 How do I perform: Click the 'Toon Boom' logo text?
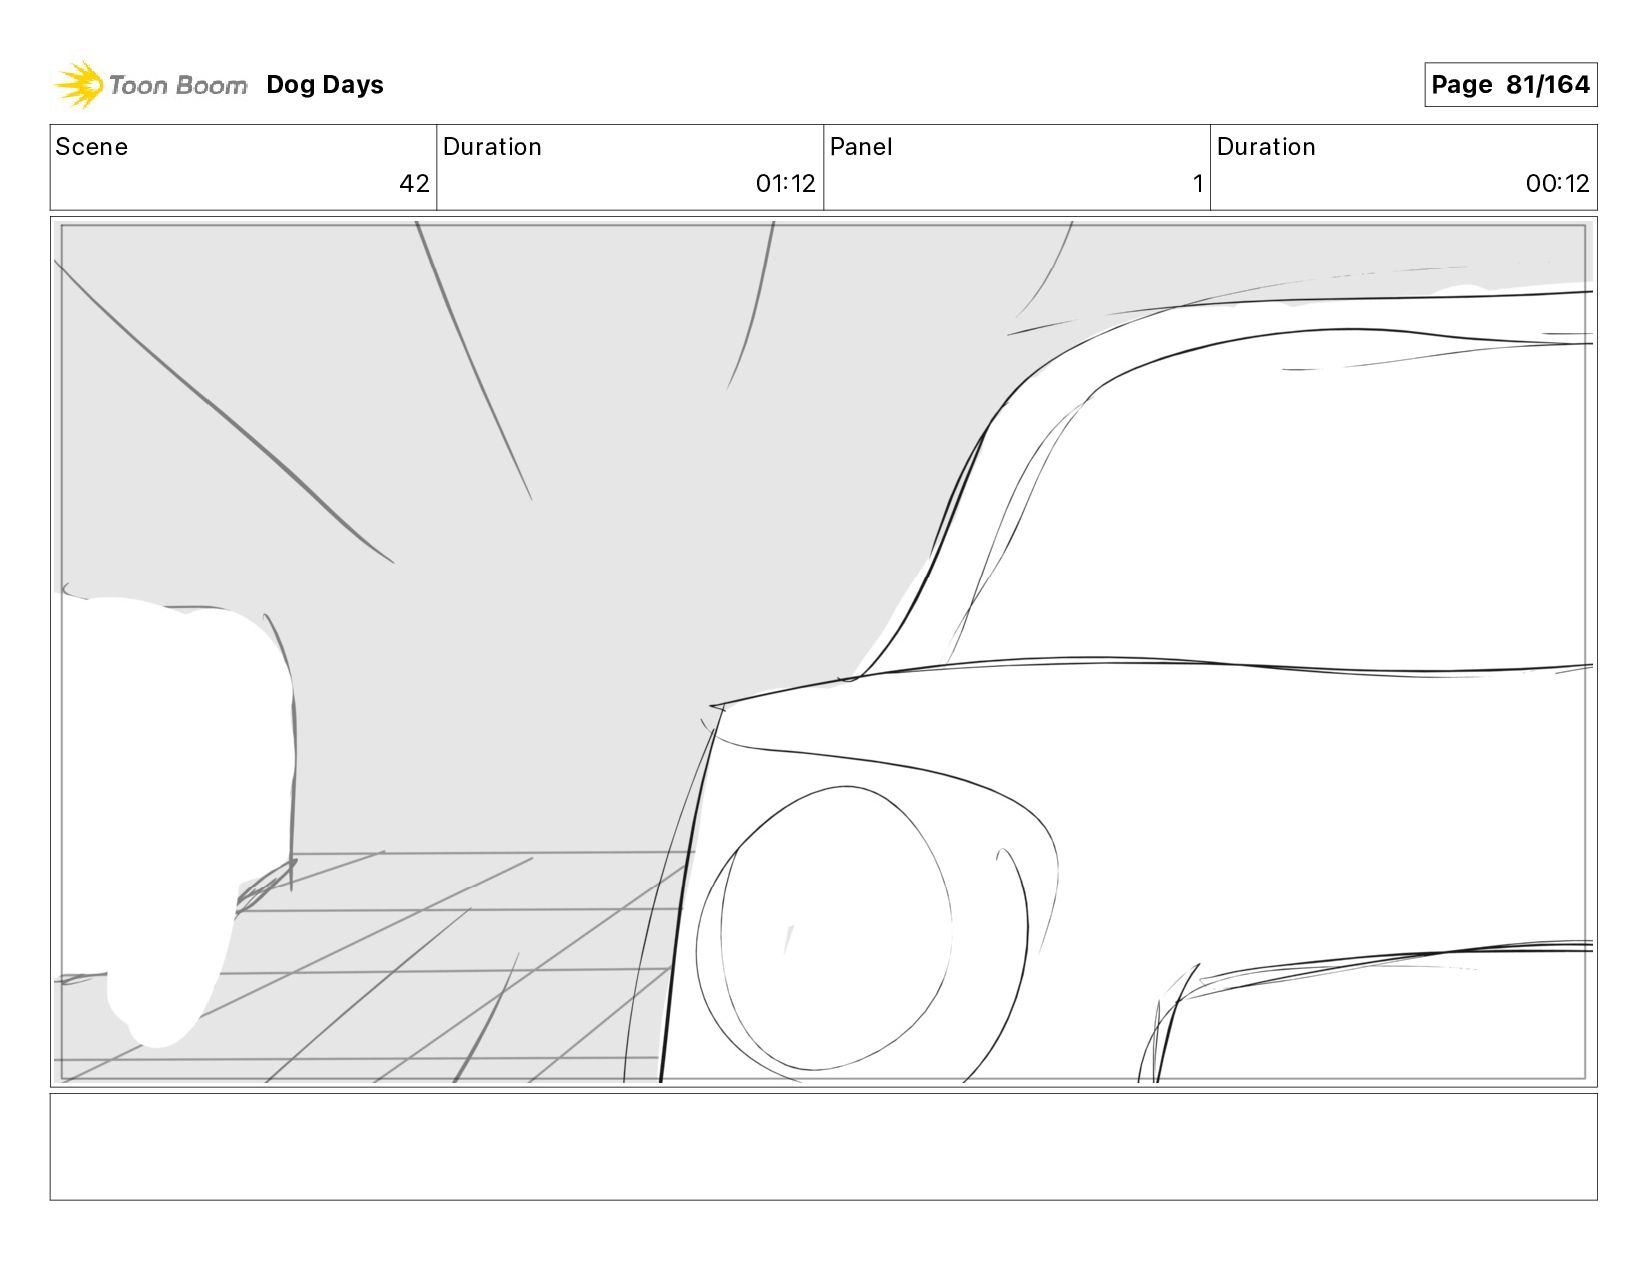(178, 85)
